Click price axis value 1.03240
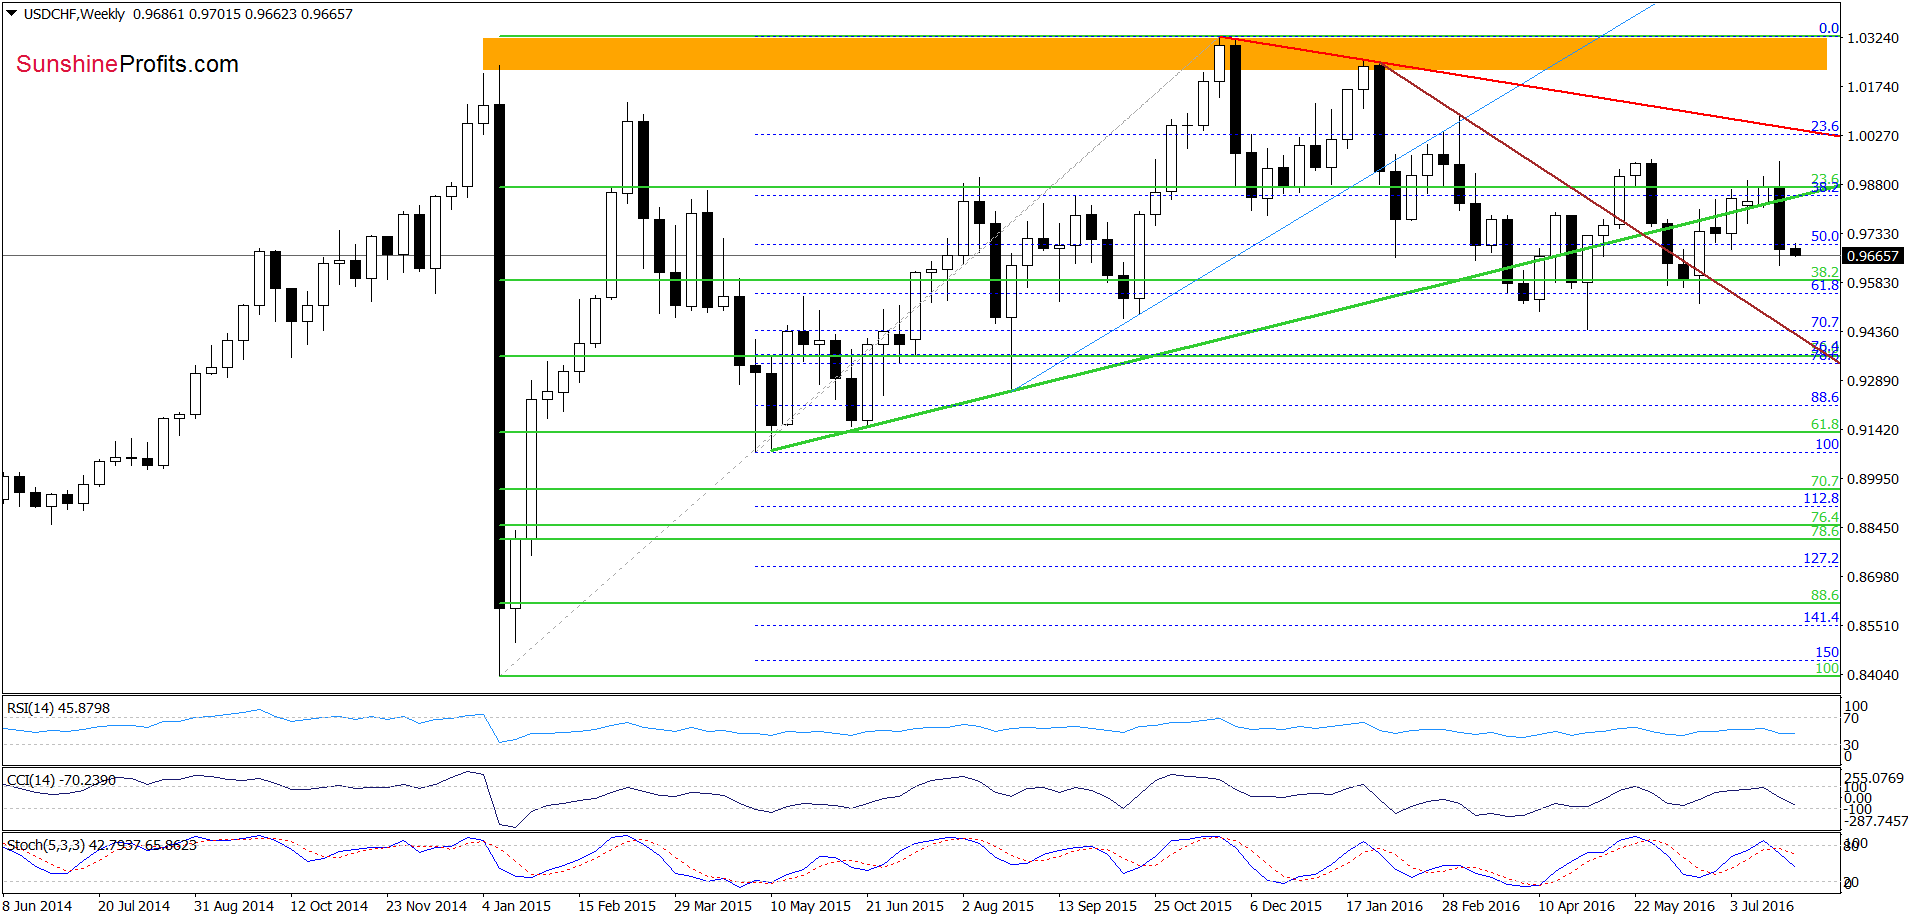 point(1872,38)
